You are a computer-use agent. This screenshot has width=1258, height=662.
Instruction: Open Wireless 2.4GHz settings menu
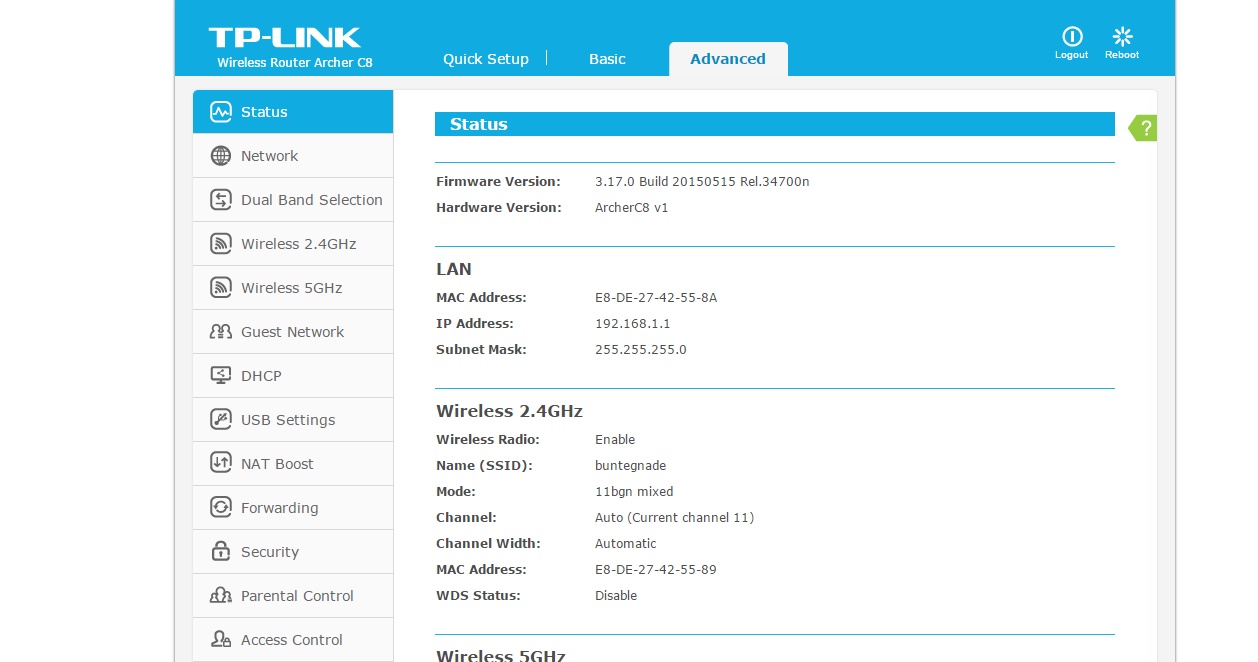293,244
